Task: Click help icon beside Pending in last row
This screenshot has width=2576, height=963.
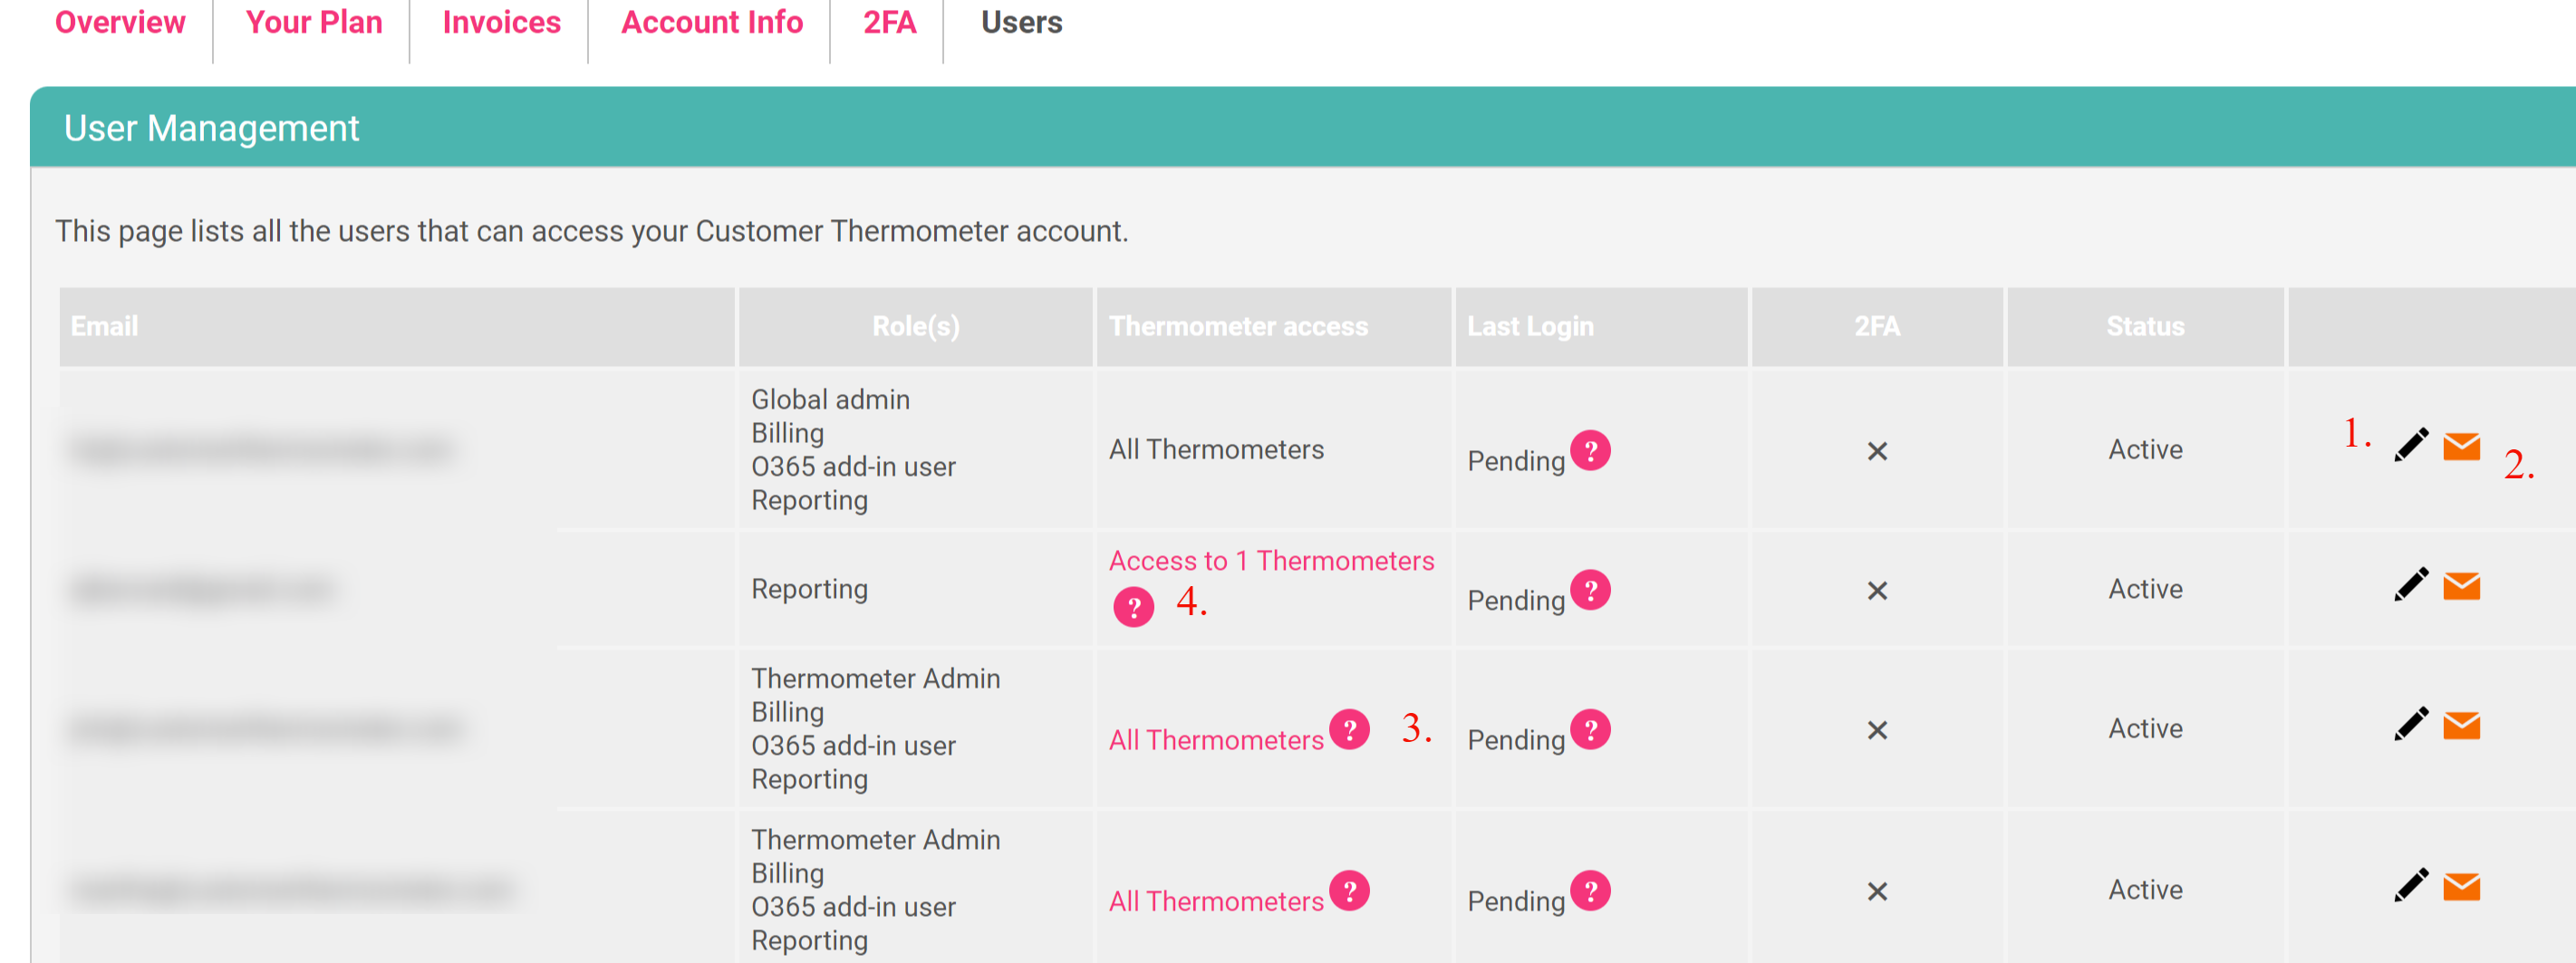Action: coord(1590,890)
